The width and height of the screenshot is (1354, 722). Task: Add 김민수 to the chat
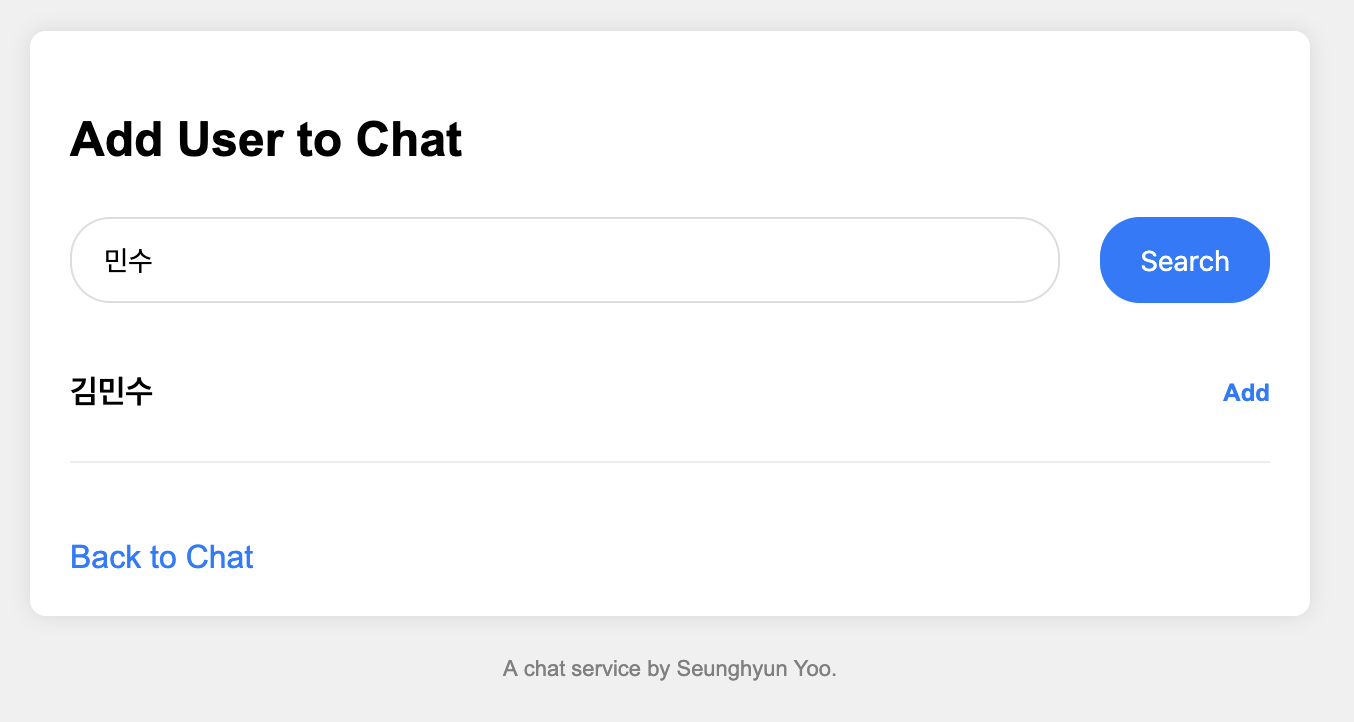(x=1245, y=393)
